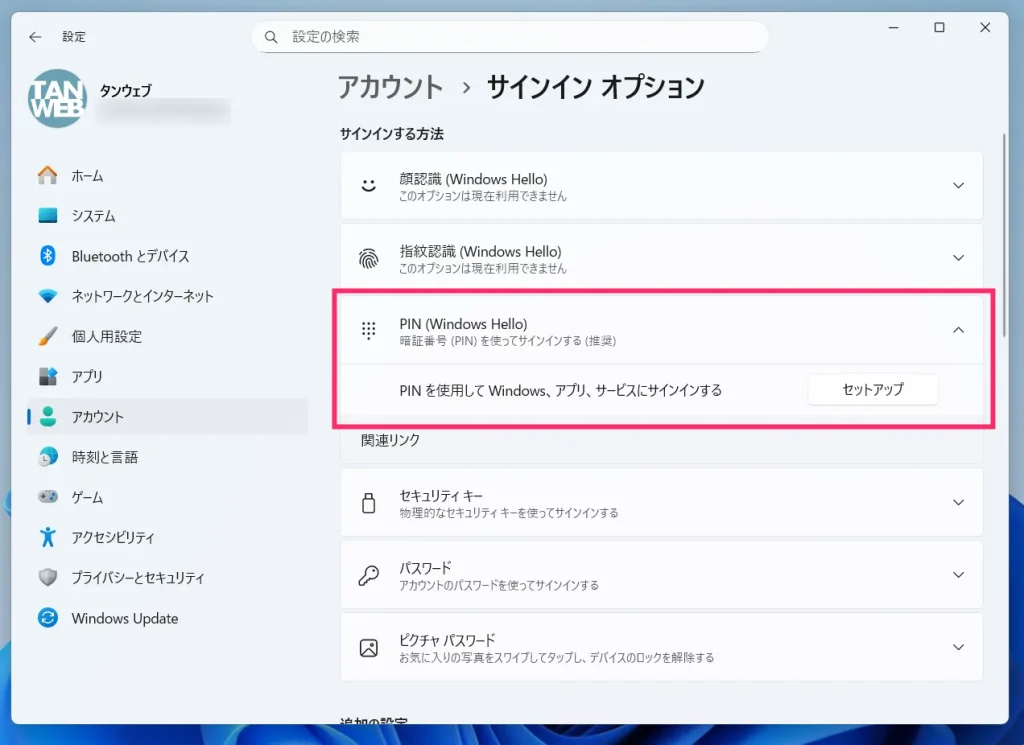The height and width of the screenshot is (745, 1024).
Task: Click the アカウント person icon
Action: point(48,417)
